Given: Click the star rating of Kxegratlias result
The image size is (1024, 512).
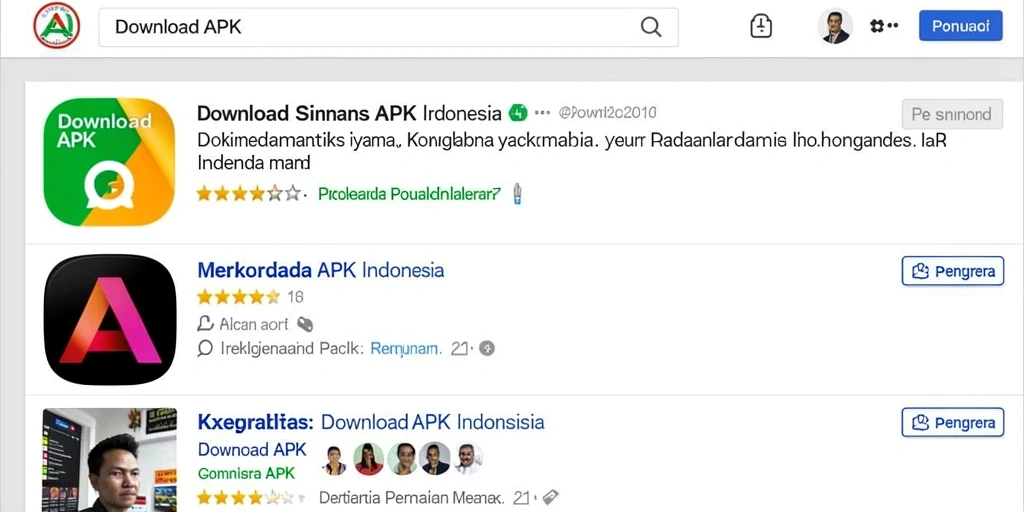Looking at the screenshot, I should point(251,498).
